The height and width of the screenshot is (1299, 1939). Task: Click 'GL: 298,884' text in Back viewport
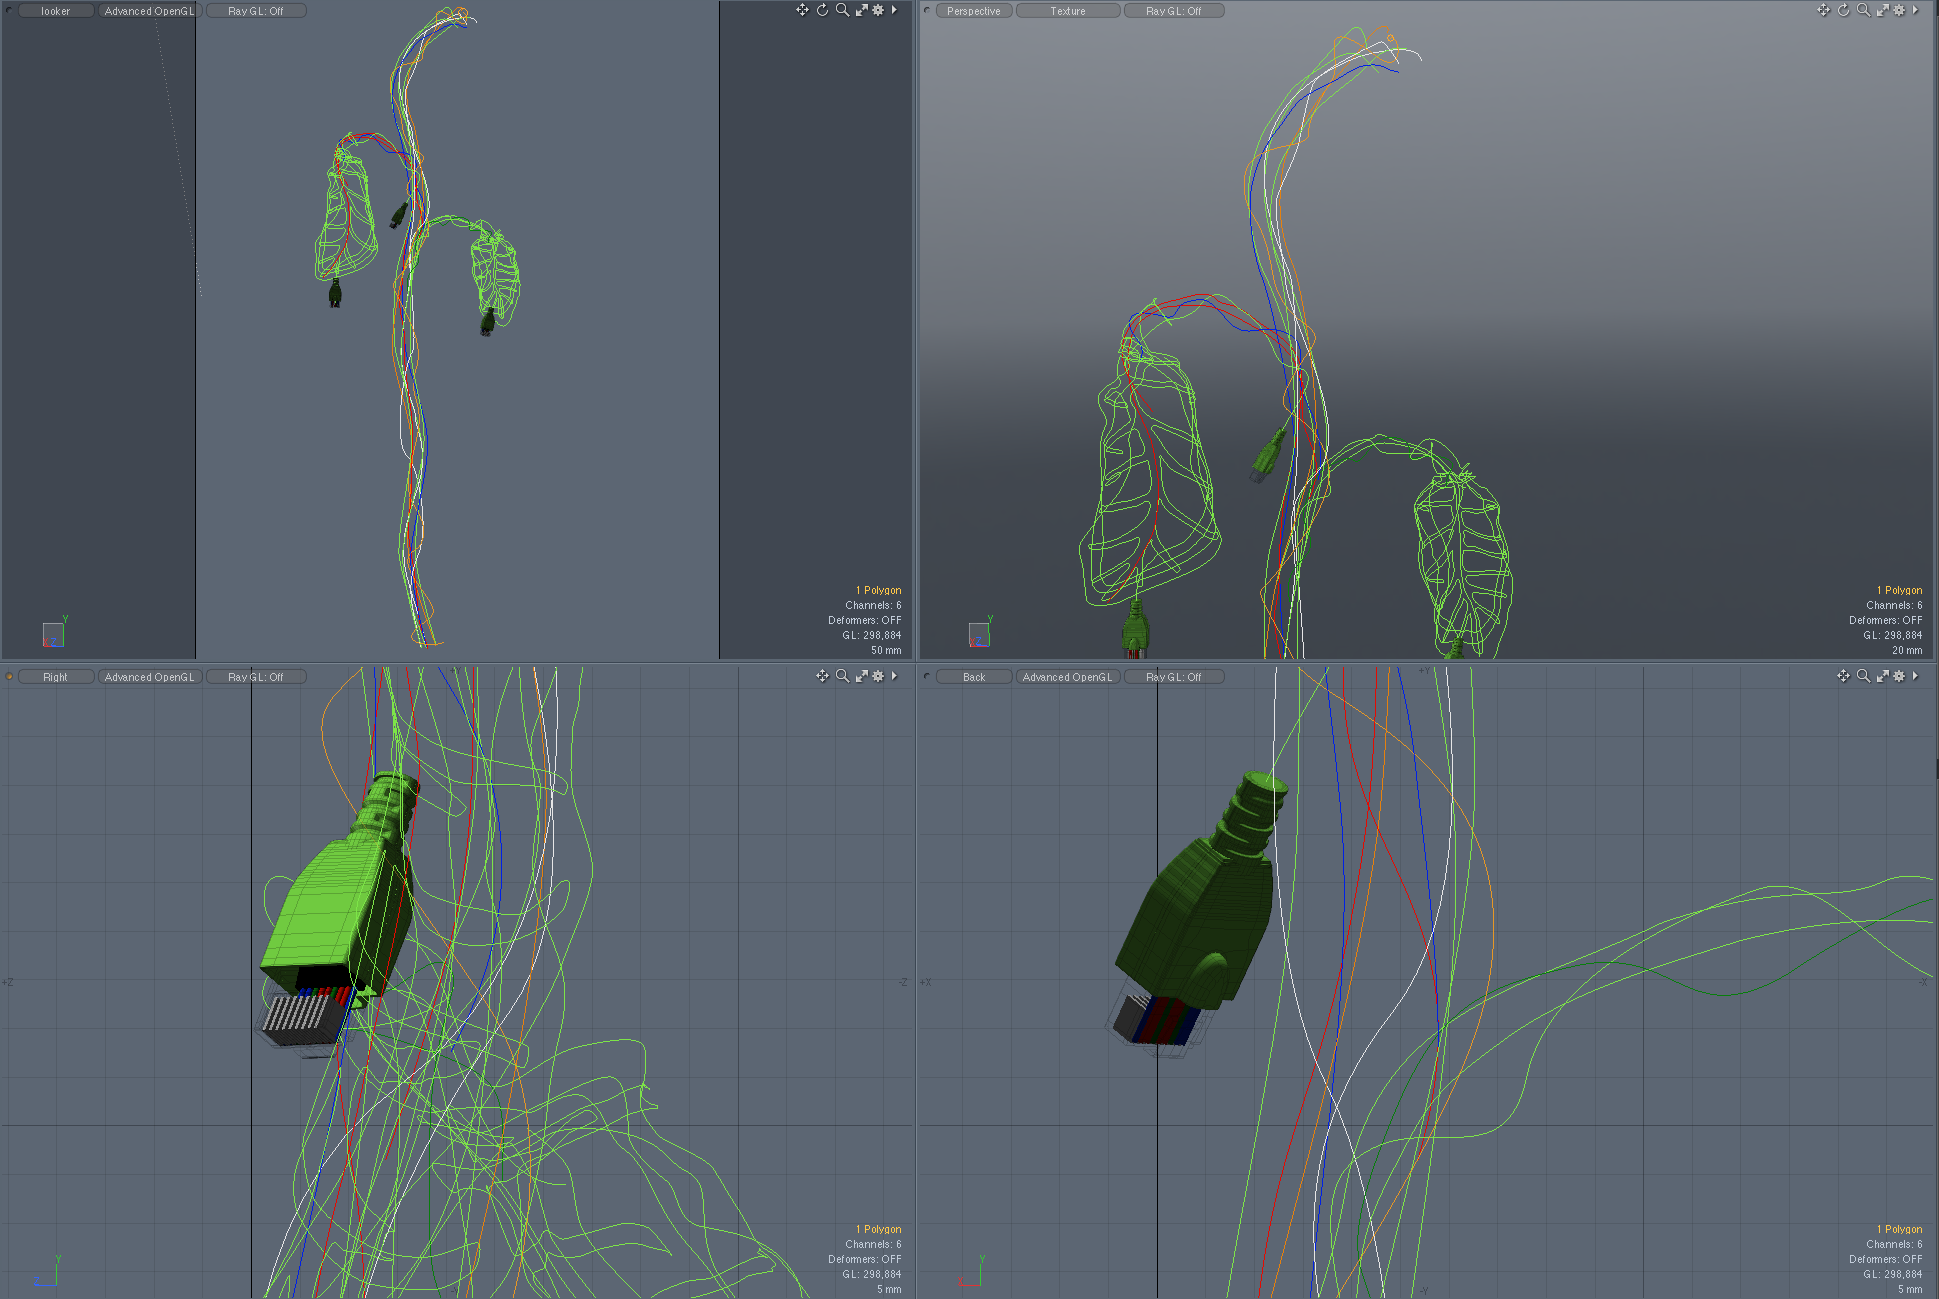click(1893, 1274)
